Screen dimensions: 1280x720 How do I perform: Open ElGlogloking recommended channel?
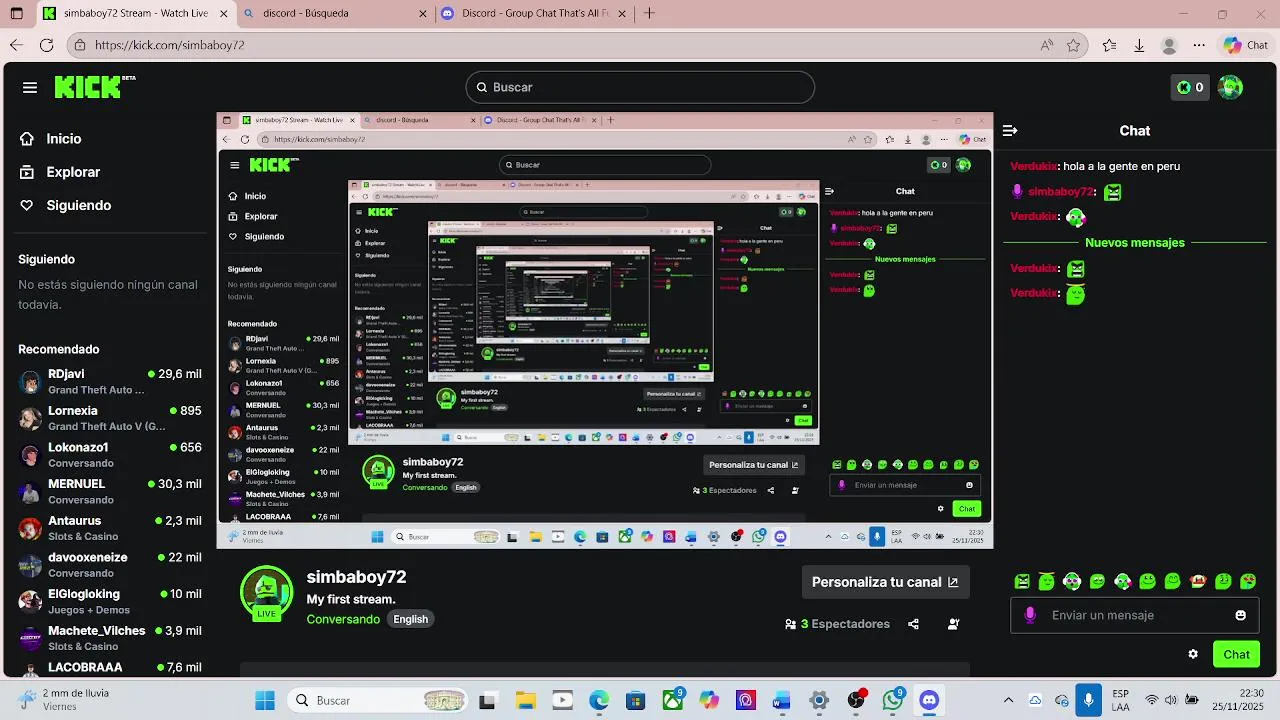click(x=110, y=601)
